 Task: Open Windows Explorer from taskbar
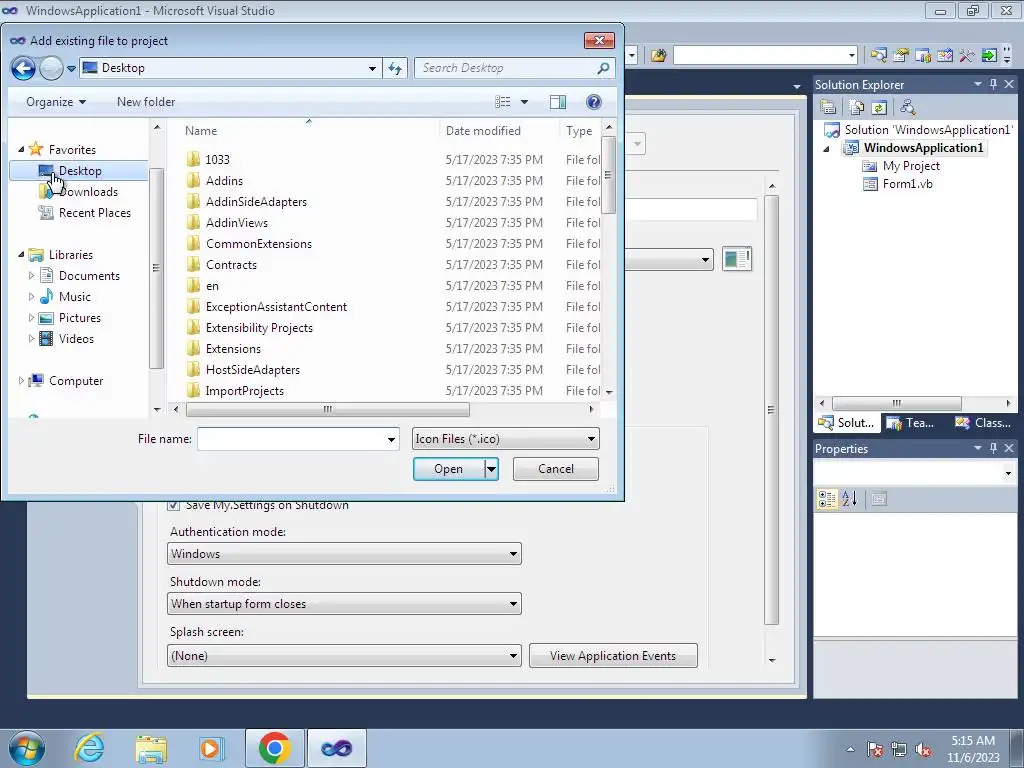[151, 748]
